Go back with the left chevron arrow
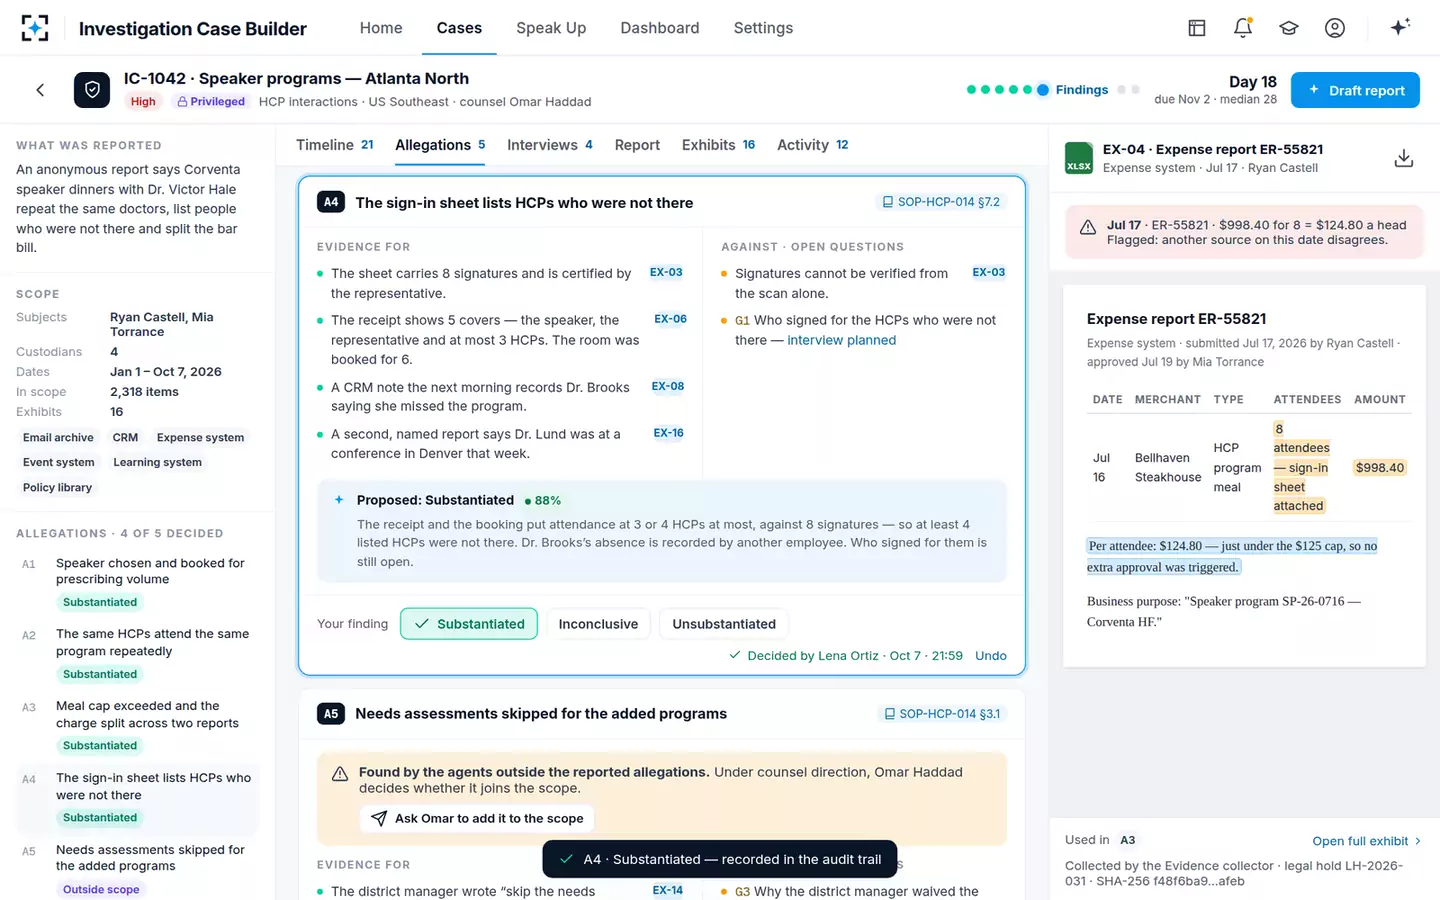1440x900 pixels. tap(40, 90)
